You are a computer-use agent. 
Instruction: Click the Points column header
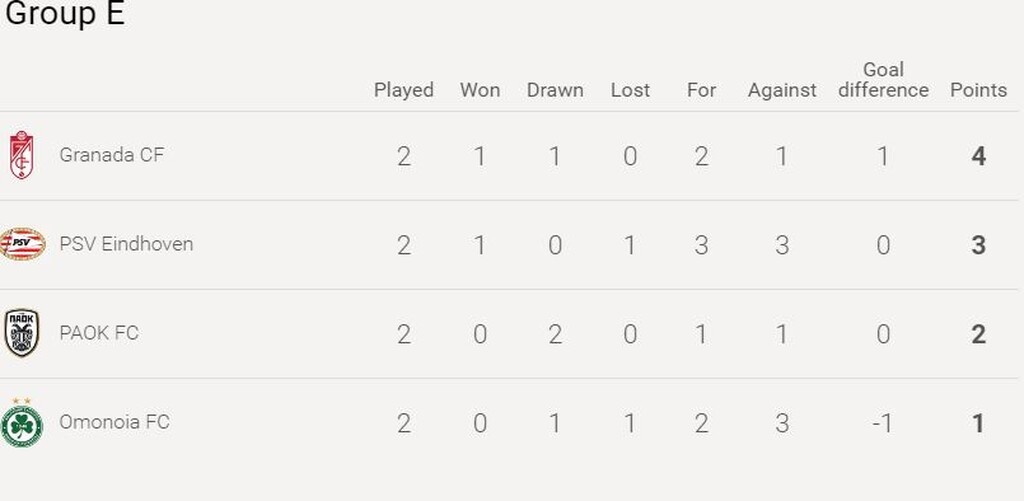click(x=978, y=90)
